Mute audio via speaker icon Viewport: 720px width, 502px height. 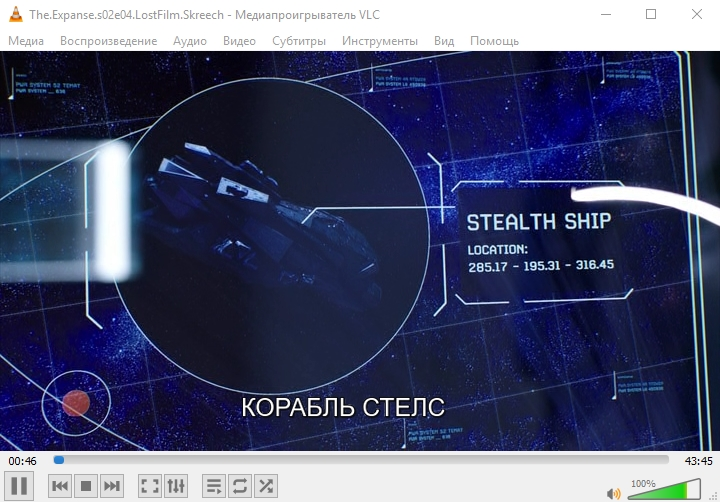point(613,494)
